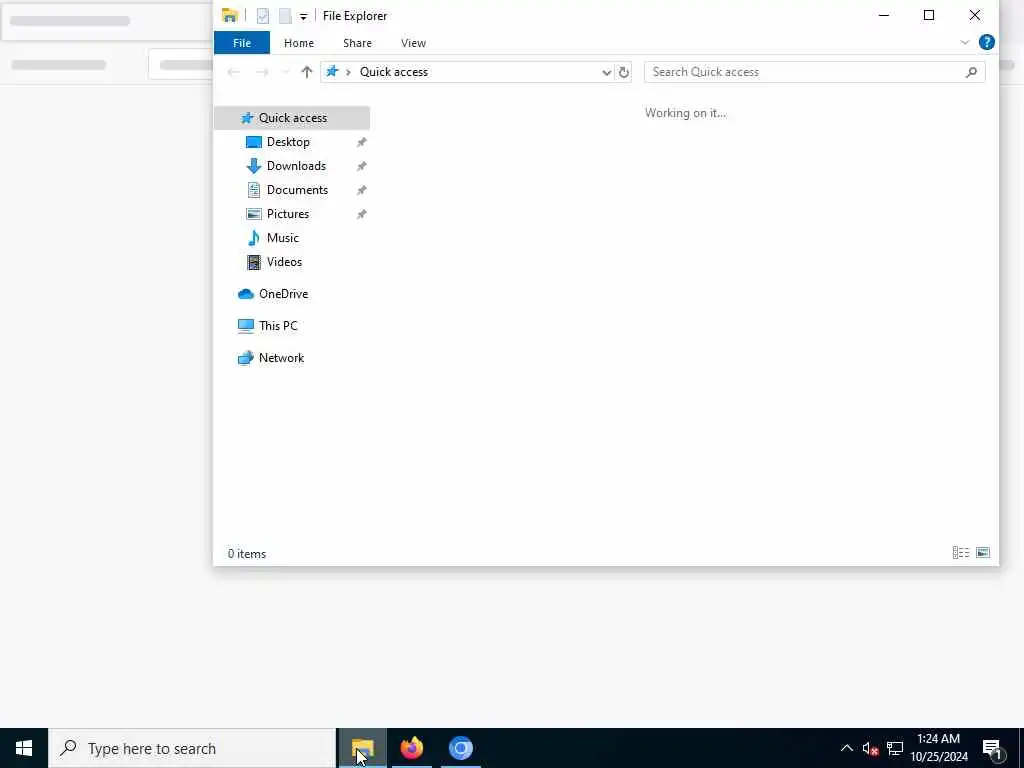The width and height of the screenshot is (1024, 768).
Task: Click the Quick access path segment in address bar
Action: 394,72
